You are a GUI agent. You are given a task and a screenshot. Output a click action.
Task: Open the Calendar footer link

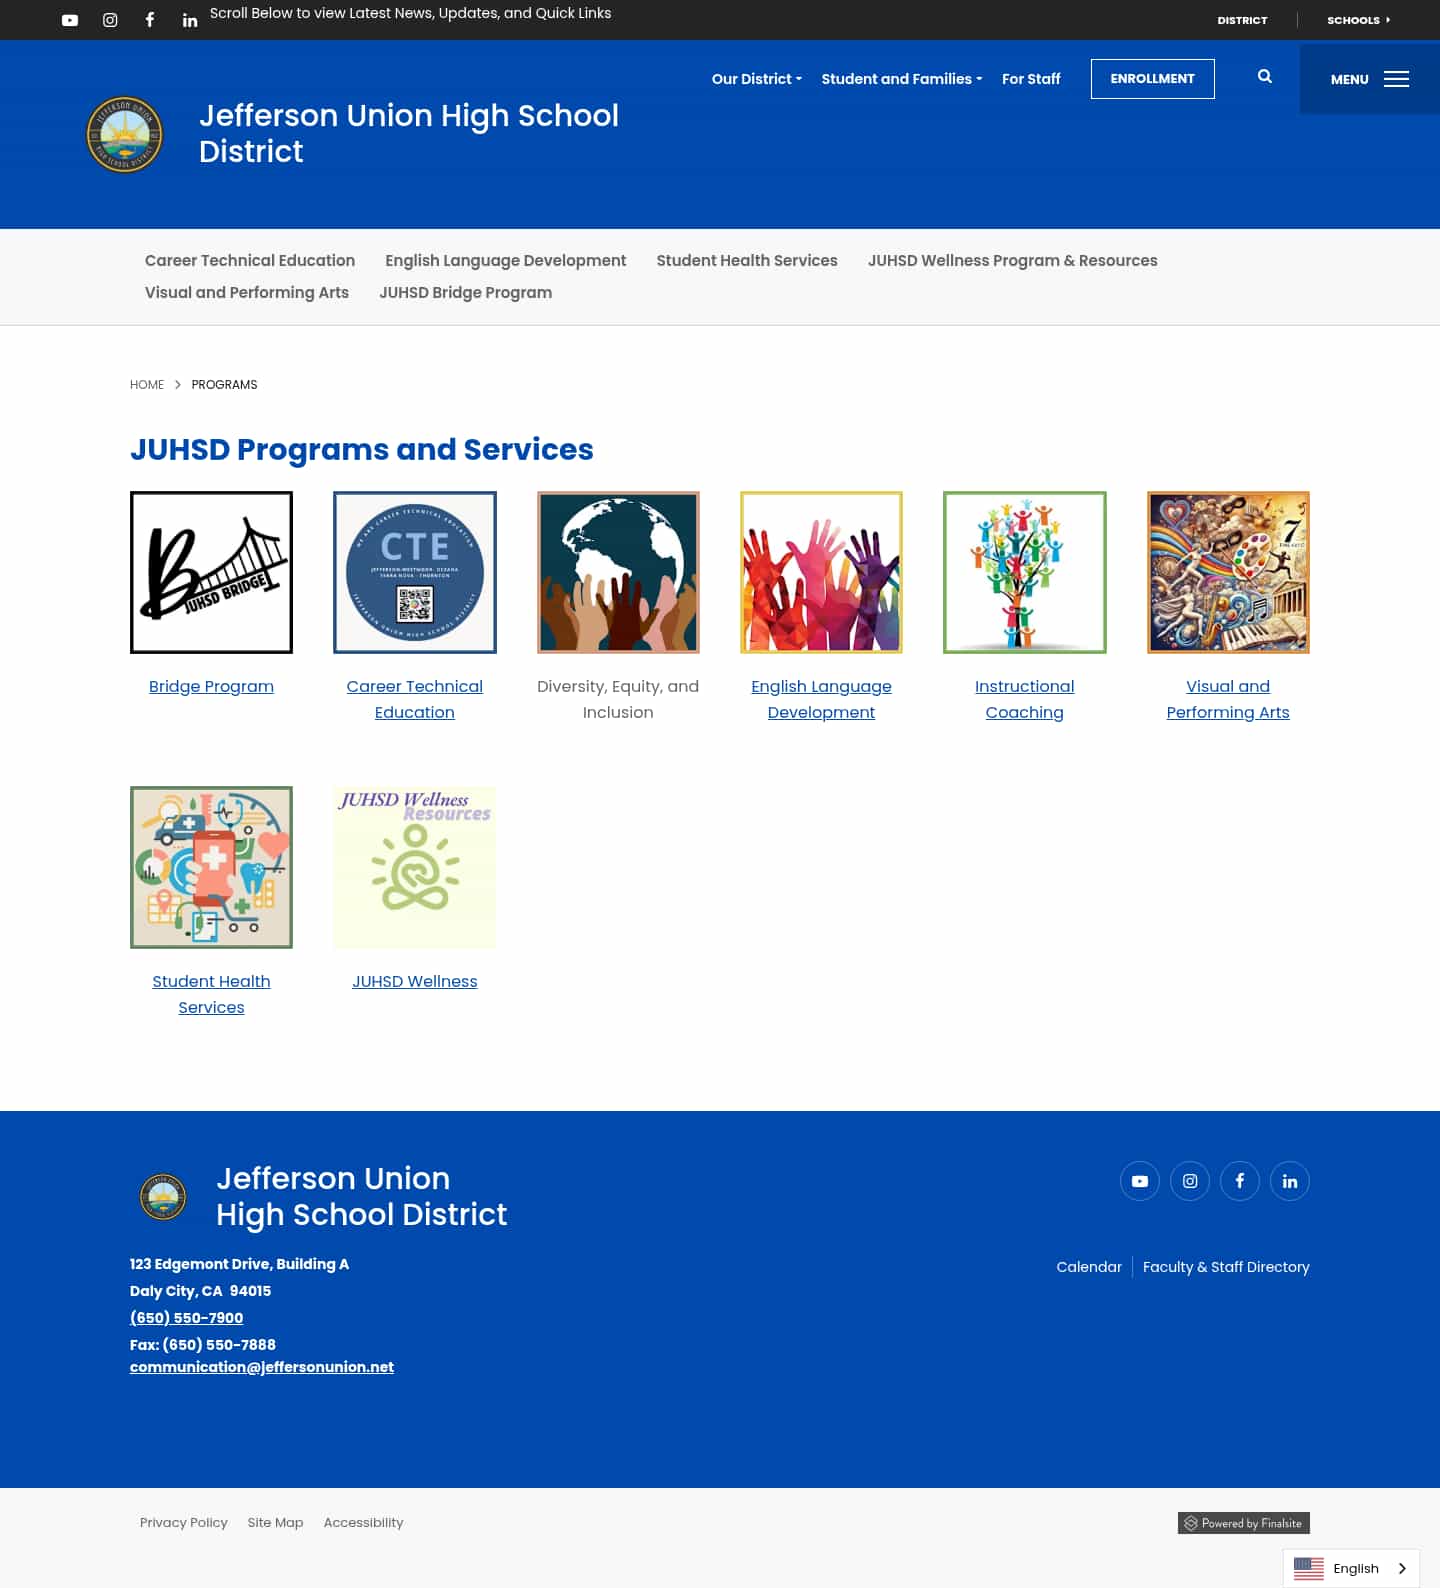[x=1089, y=1267]
